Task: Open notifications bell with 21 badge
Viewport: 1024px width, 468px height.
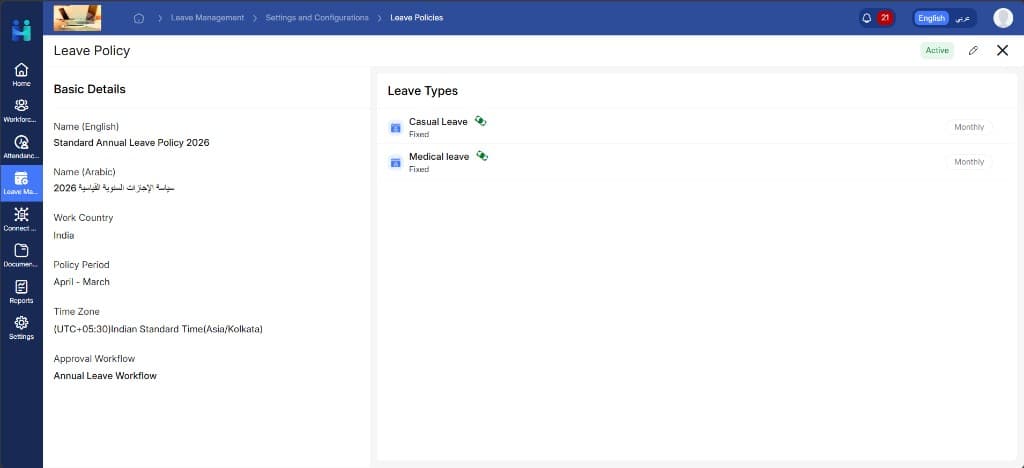Action: point(876,18)
